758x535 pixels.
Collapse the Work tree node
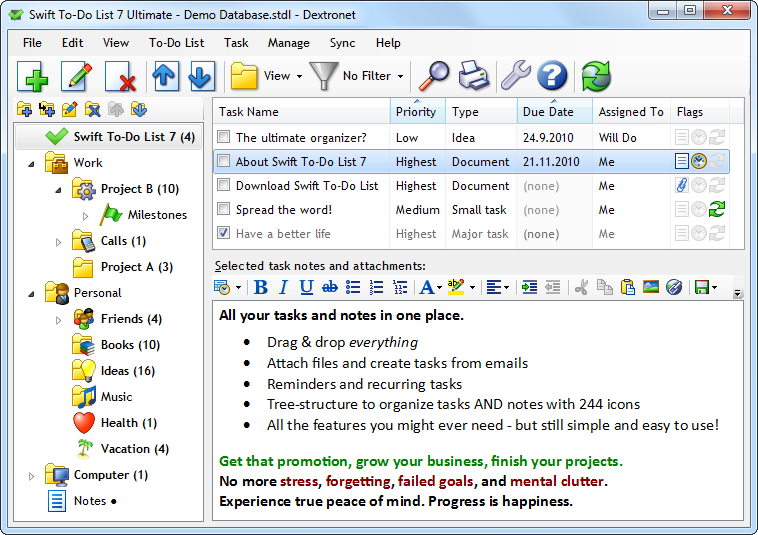pos(31,164)
